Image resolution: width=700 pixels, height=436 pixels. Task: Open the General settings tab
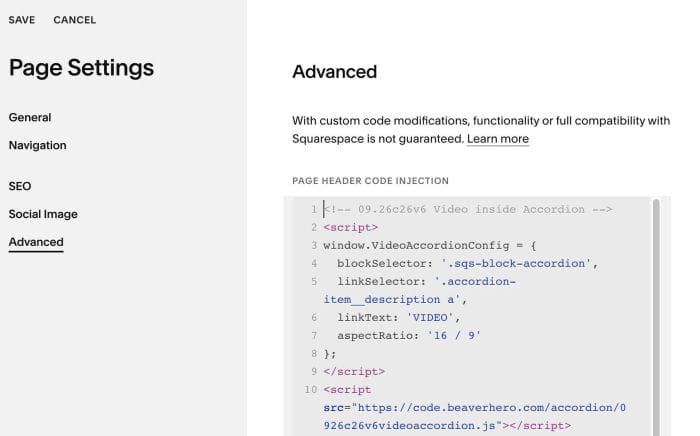pos(30,117)
